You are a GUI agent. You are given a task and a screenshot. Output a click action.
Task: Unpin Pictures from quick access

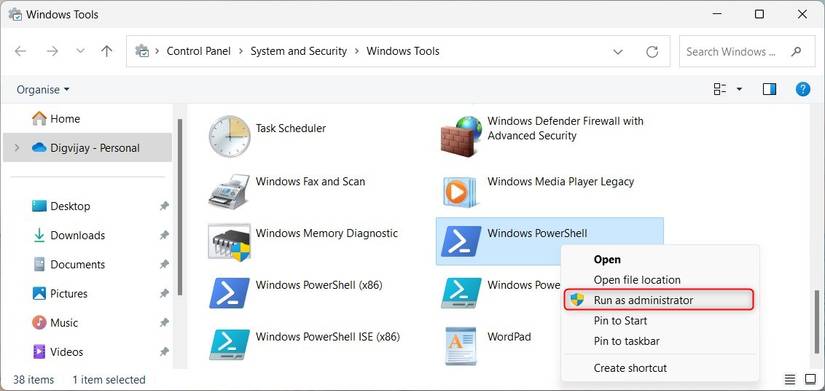(164, 293)
